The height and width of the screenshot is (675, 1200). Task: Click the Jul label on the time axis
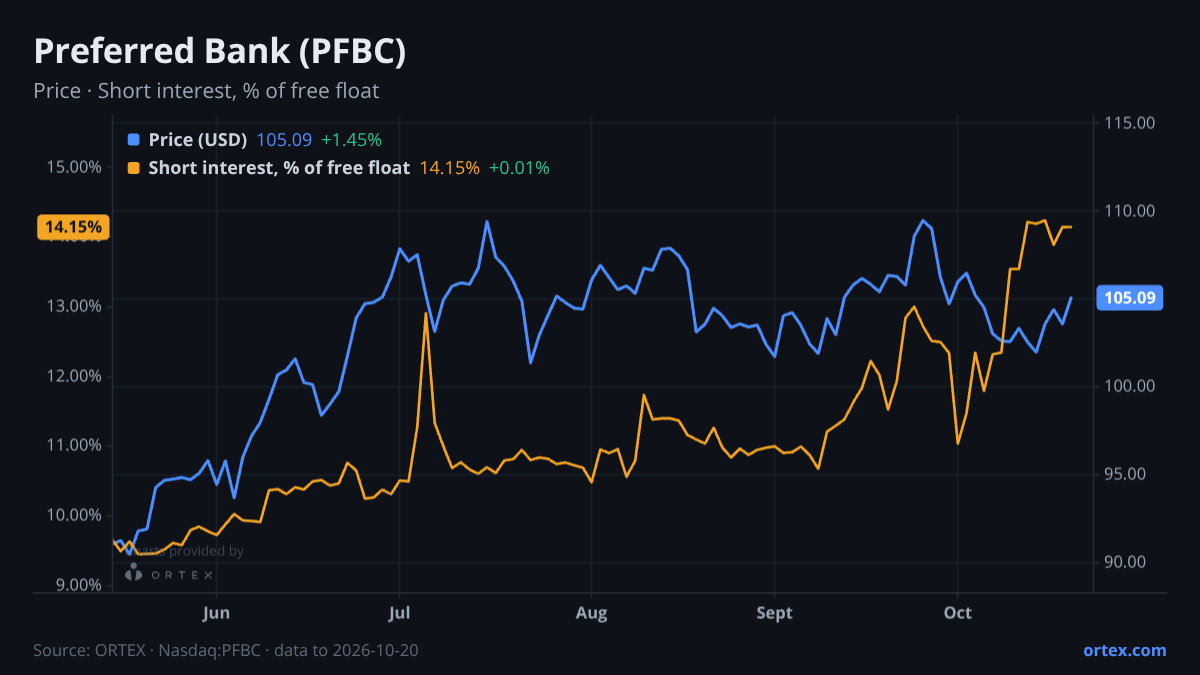coord(399,612)
